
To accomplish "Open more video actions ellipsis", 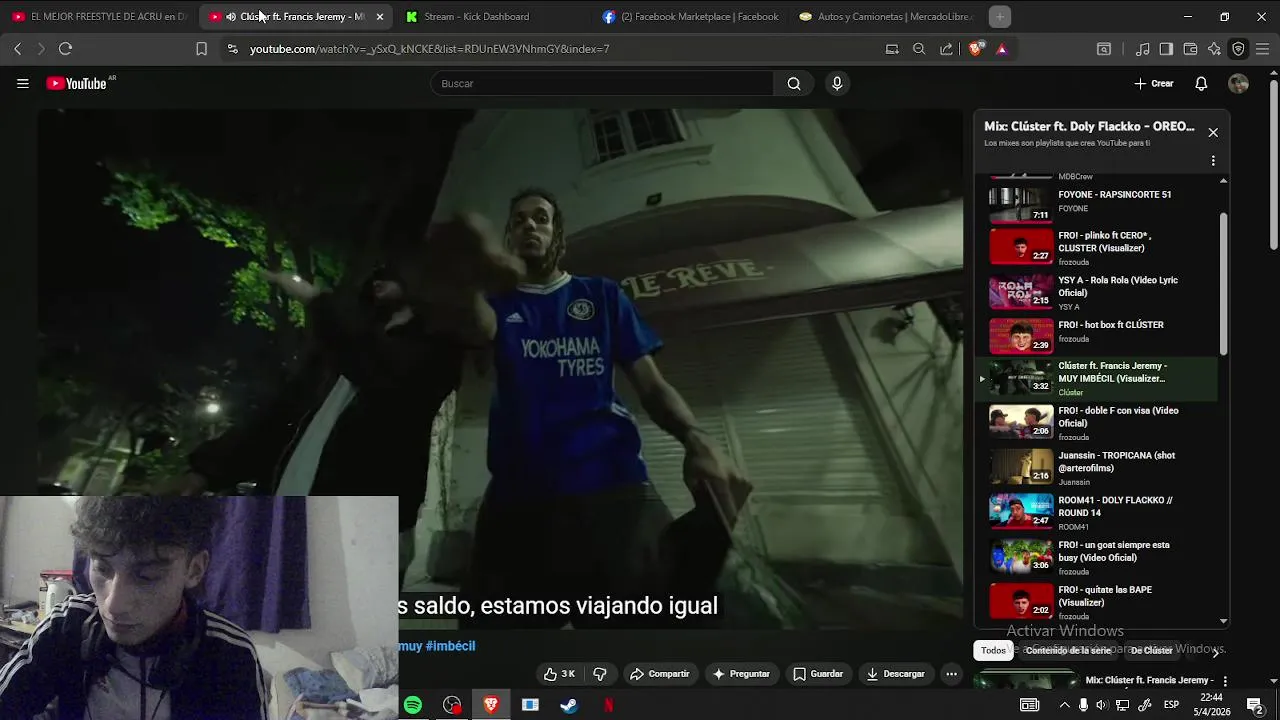I will pyautogui.click(x=951, y=674).
